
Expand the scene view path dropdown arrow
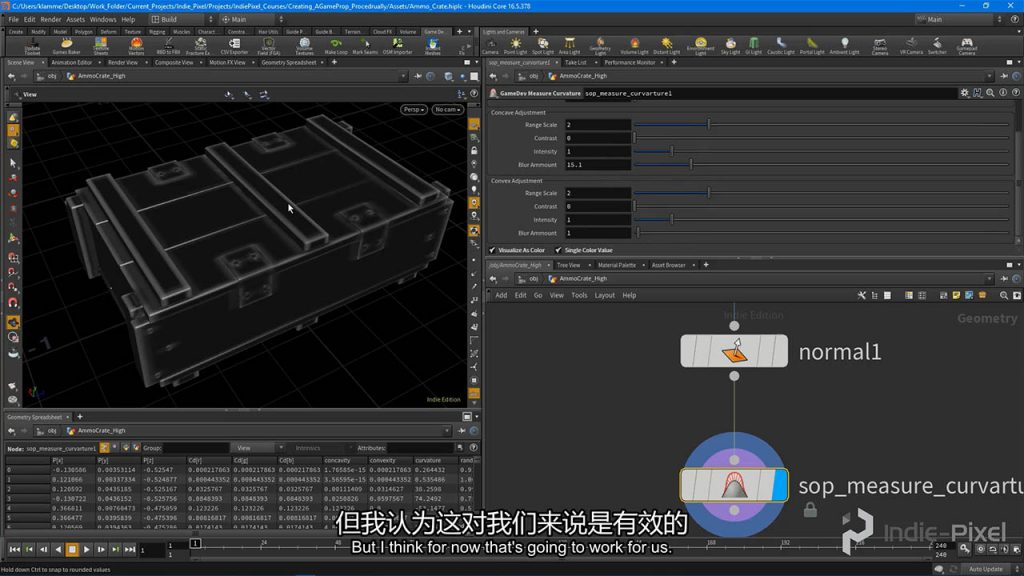402,76
